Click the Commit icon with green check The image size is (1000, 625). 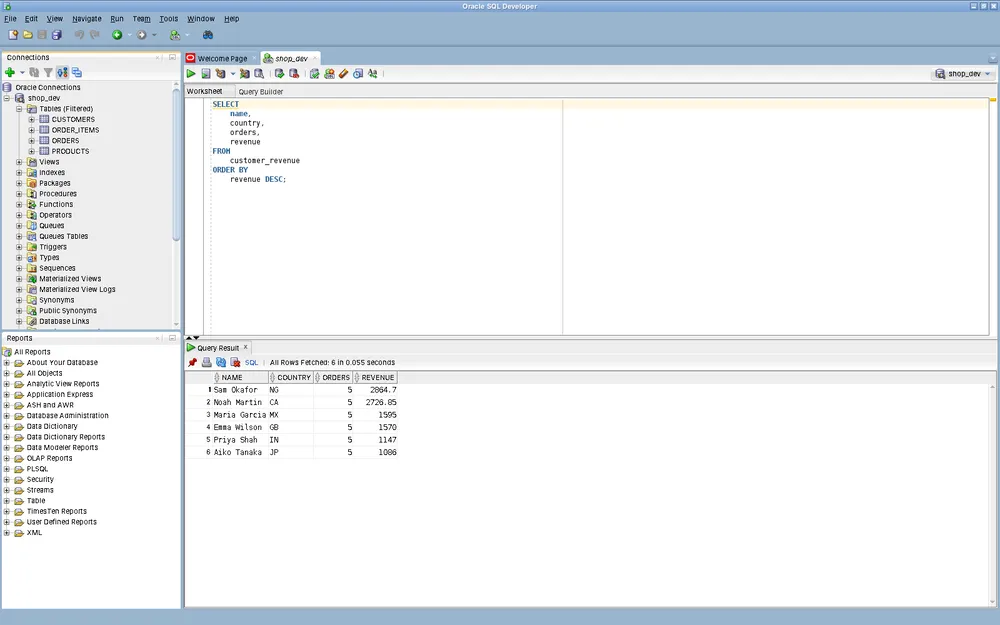(x=279, y=74)
